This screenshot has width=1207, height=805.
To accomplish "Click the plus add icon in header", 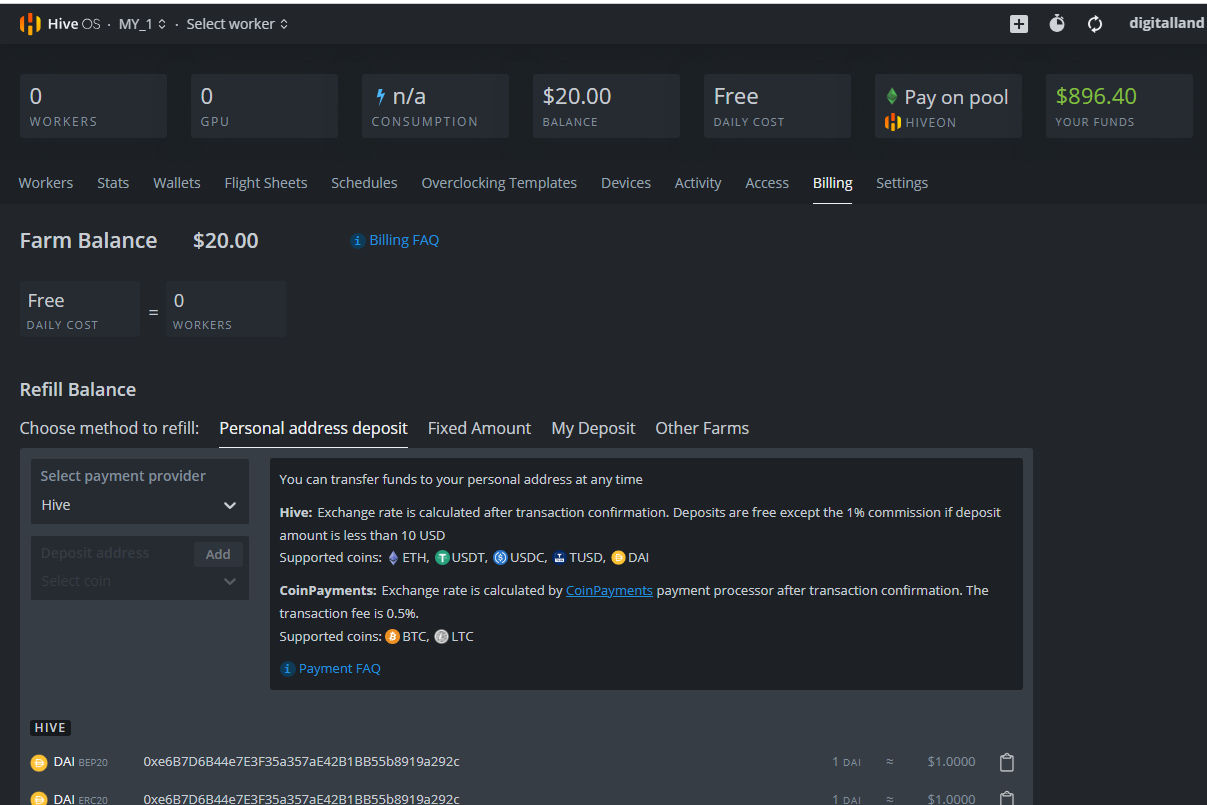I will pos(1018,24).
